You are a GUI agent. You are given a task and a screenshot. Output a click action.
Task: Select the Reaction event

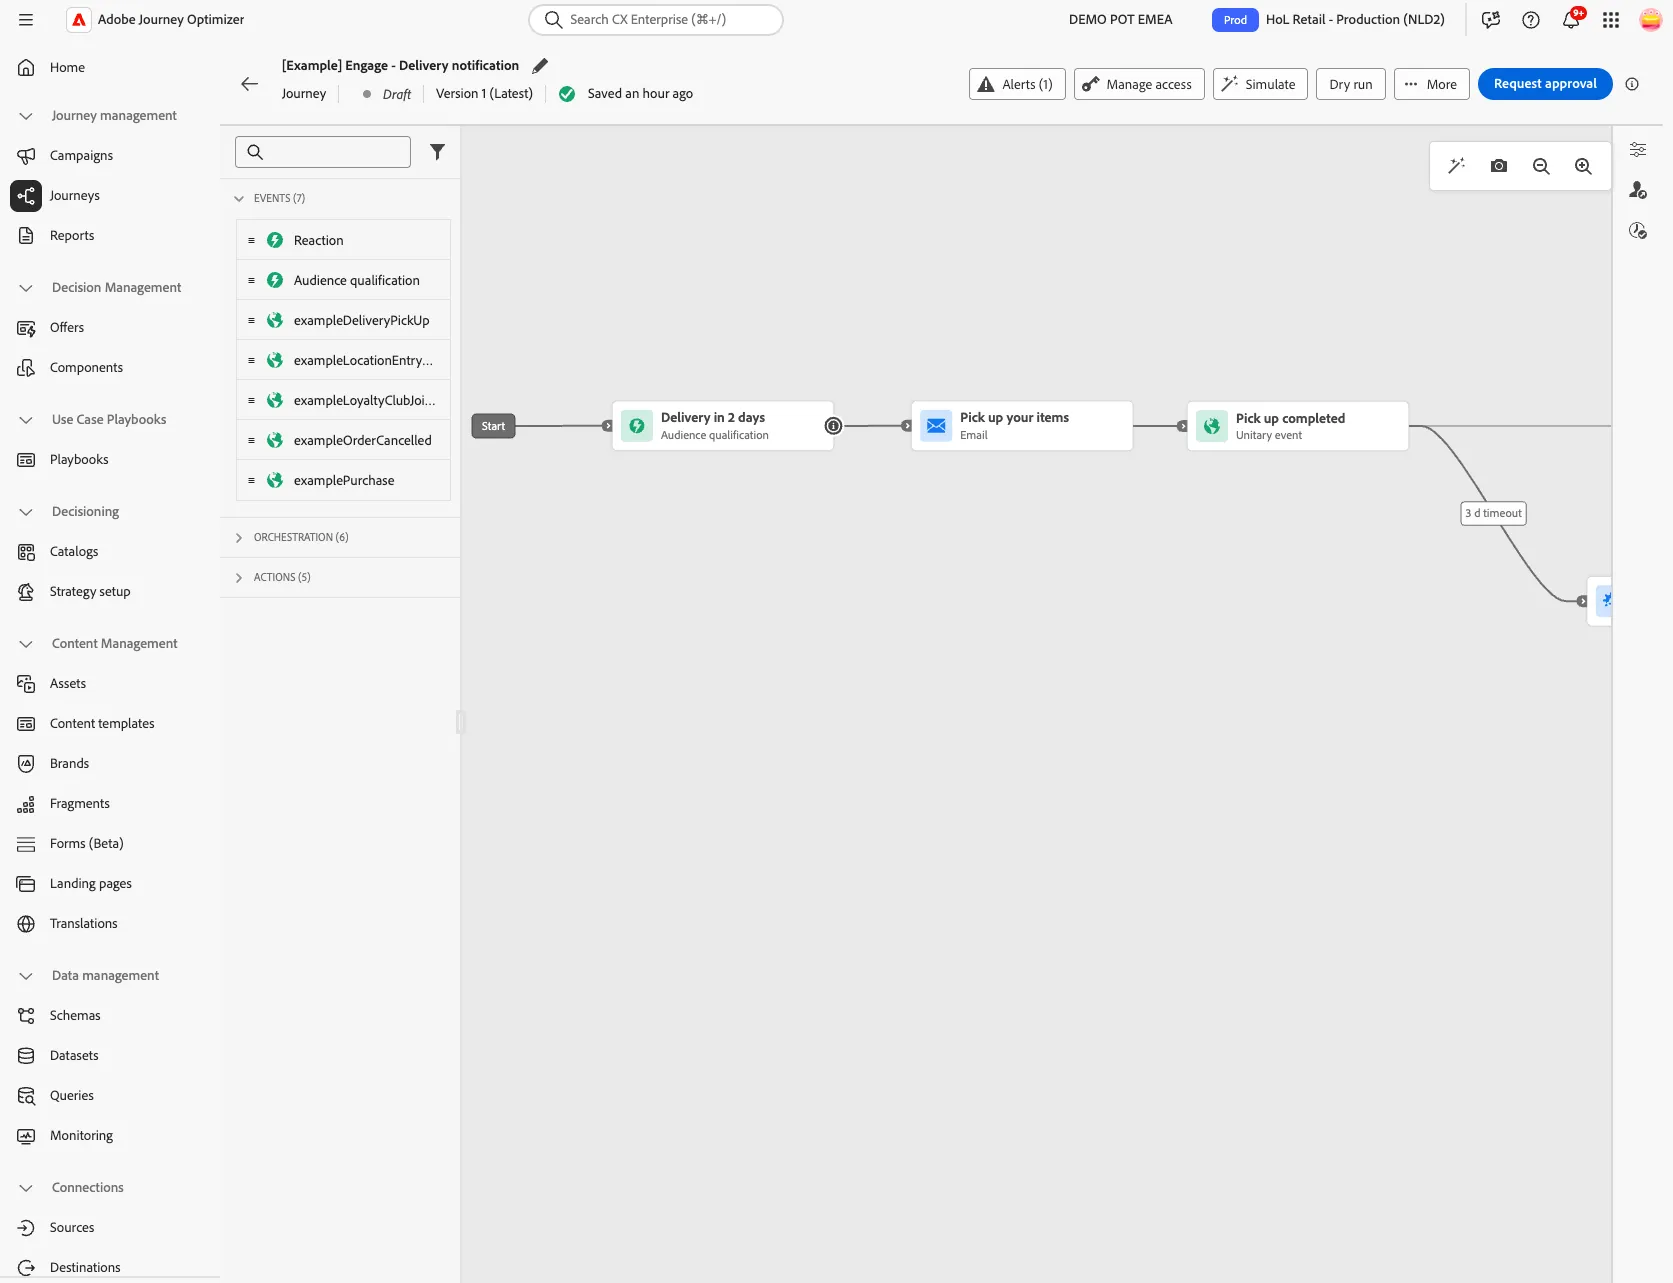[343, 240]
